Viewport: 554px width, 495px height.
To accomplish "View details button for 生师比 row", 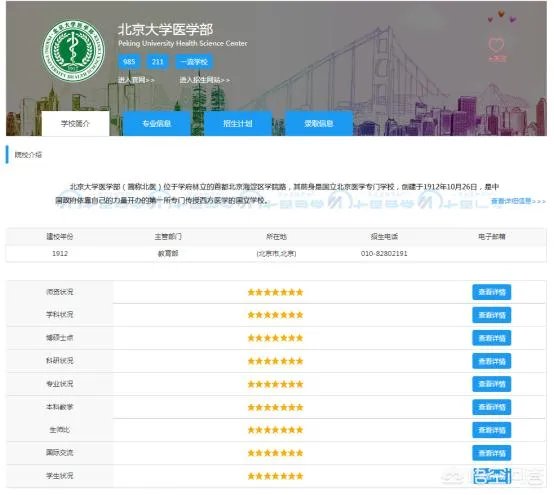I will click(492, 430).
